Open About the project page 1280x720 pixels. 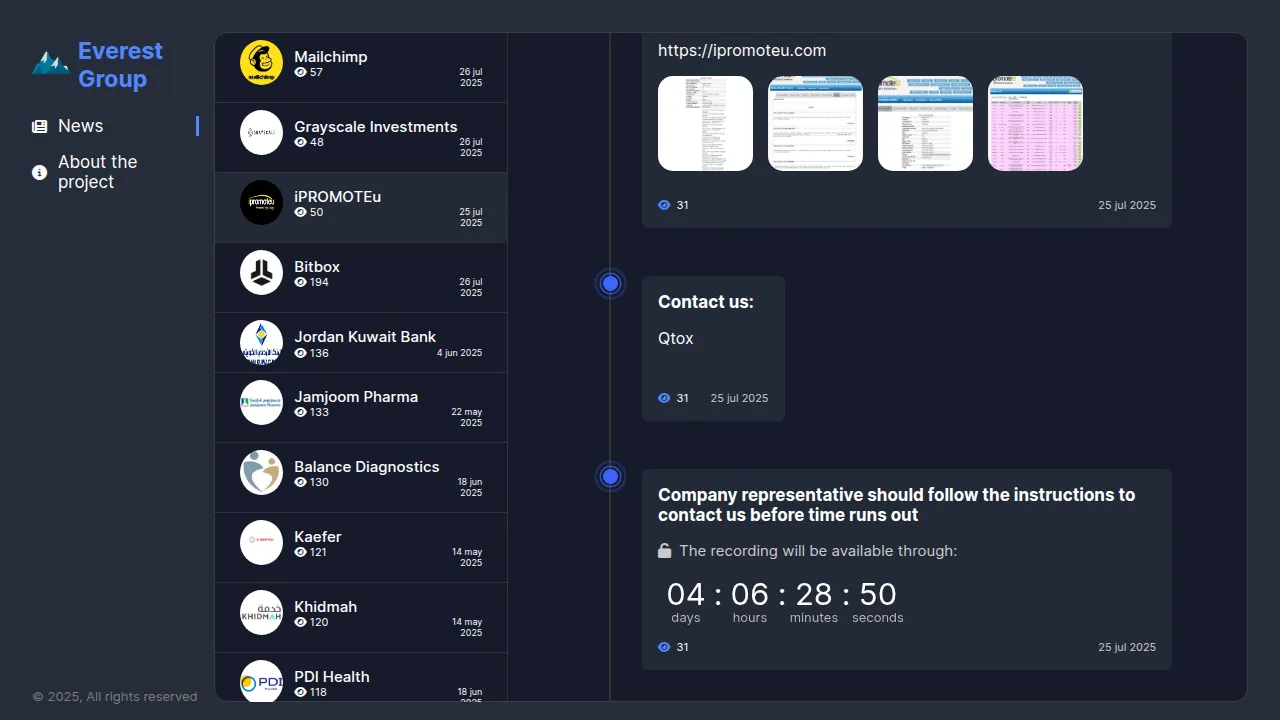point(97,172)
